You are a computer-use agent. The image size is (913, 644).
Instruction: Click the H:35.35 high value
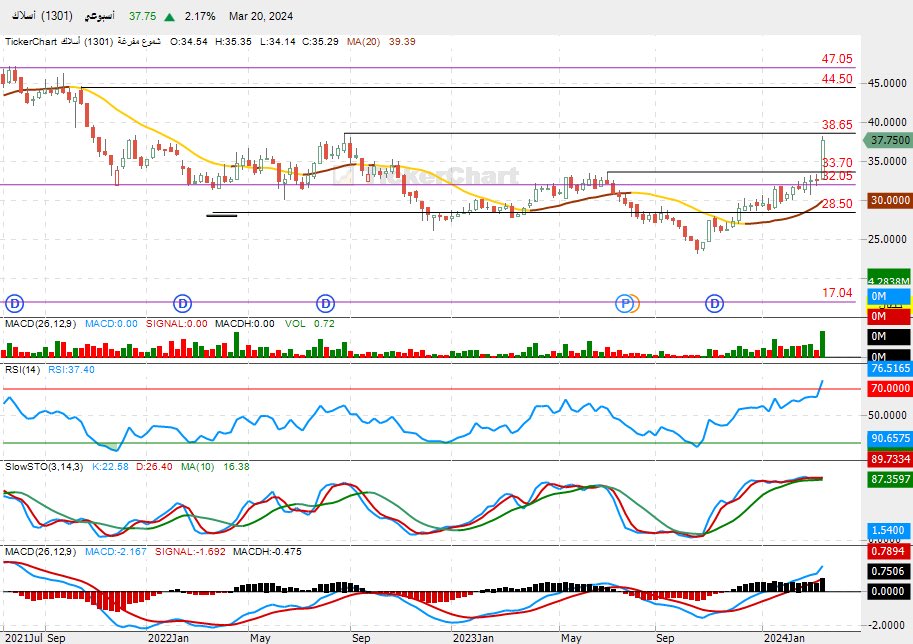coord(233,42)
